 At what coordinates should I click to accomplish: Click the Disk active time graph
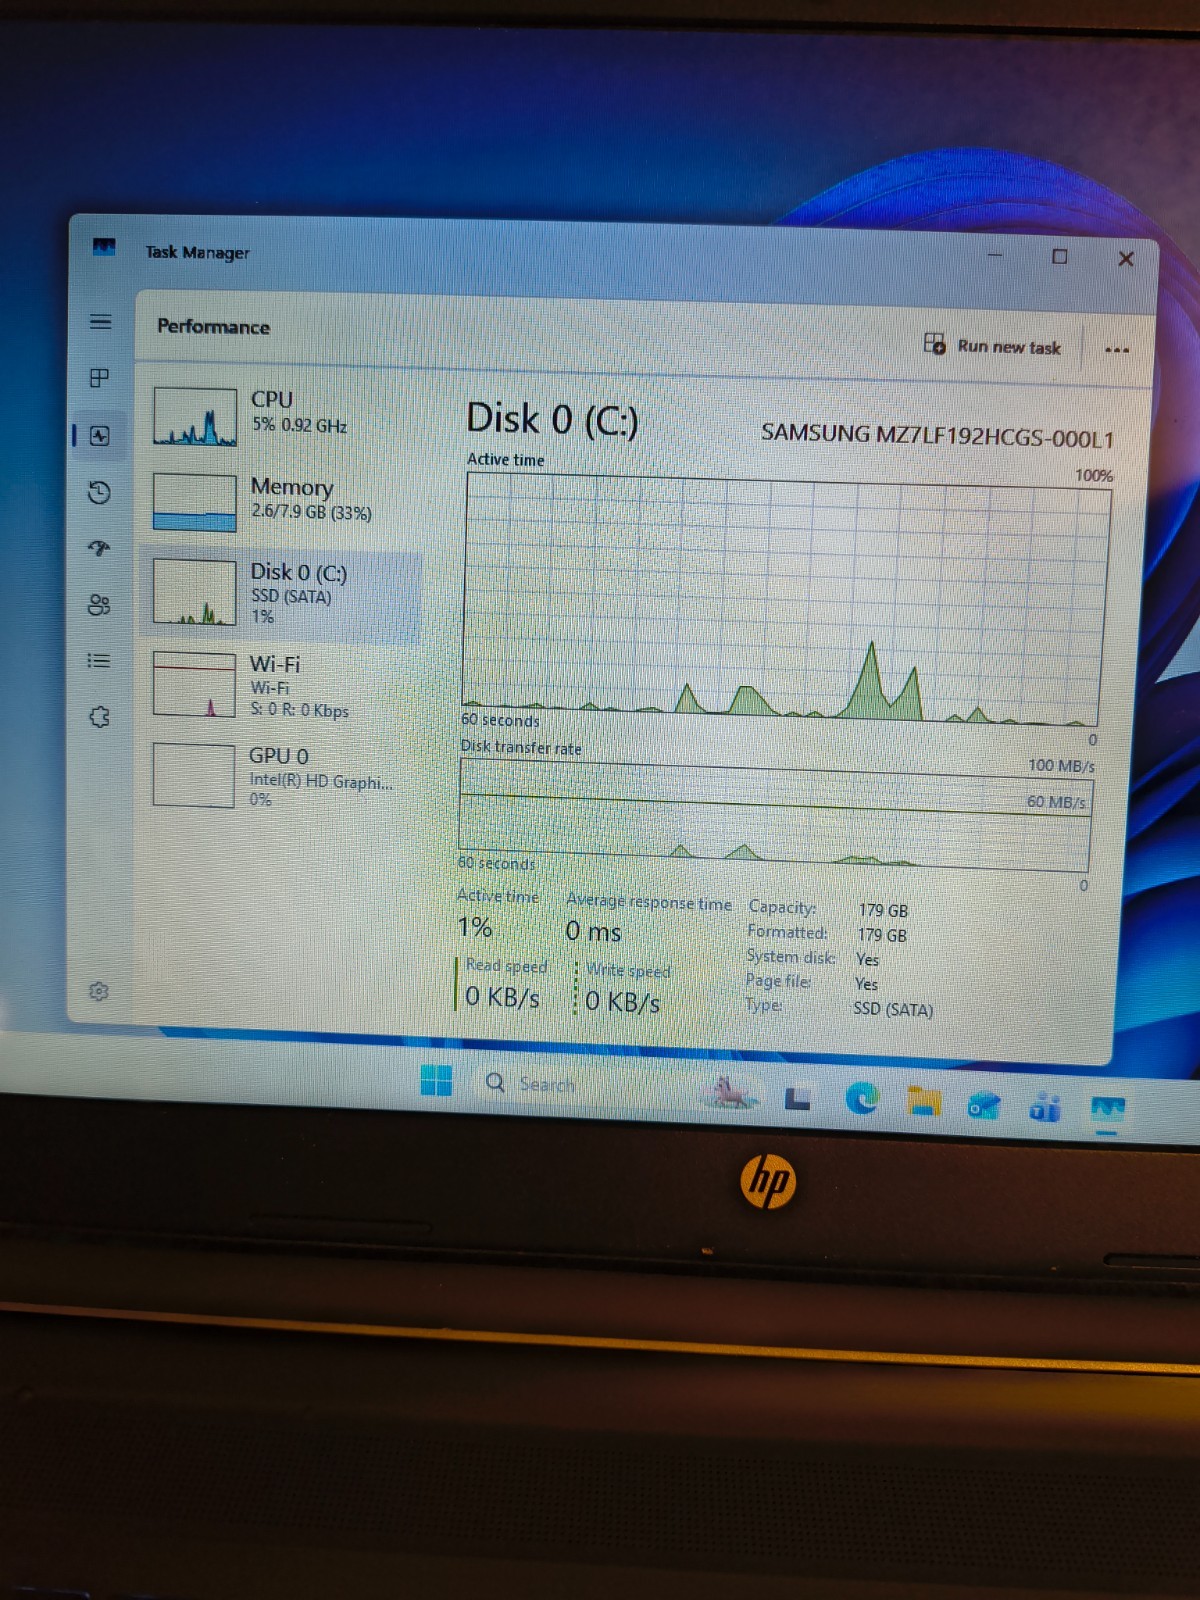click(785, 600)
